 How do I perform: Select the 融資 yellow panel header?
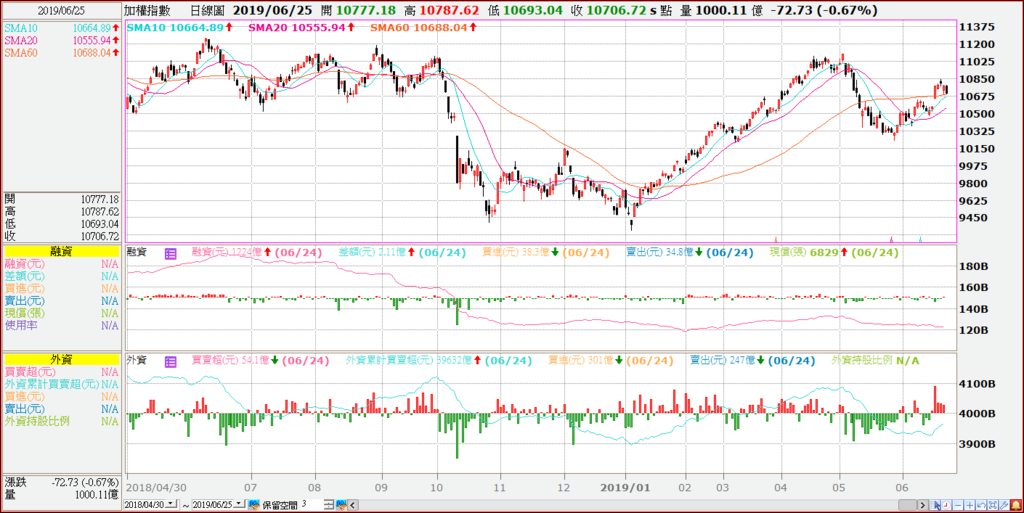click(x=61, y=251)
